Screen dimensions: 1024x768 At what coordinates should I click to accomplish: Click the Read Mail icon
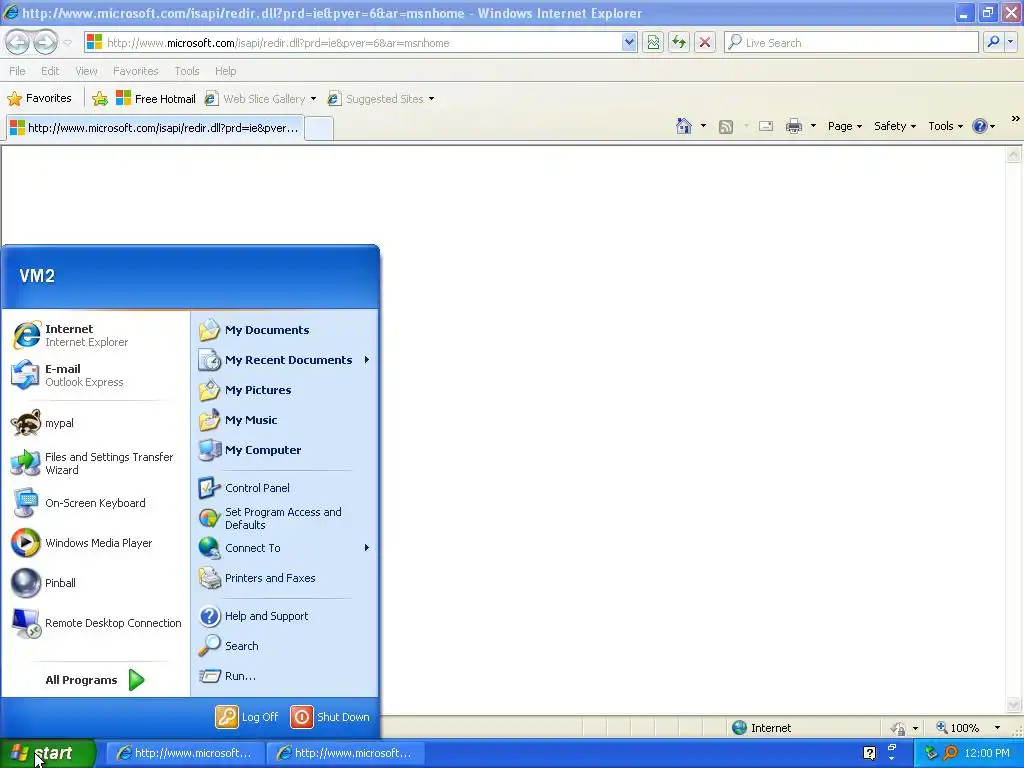tap(766, 126)
